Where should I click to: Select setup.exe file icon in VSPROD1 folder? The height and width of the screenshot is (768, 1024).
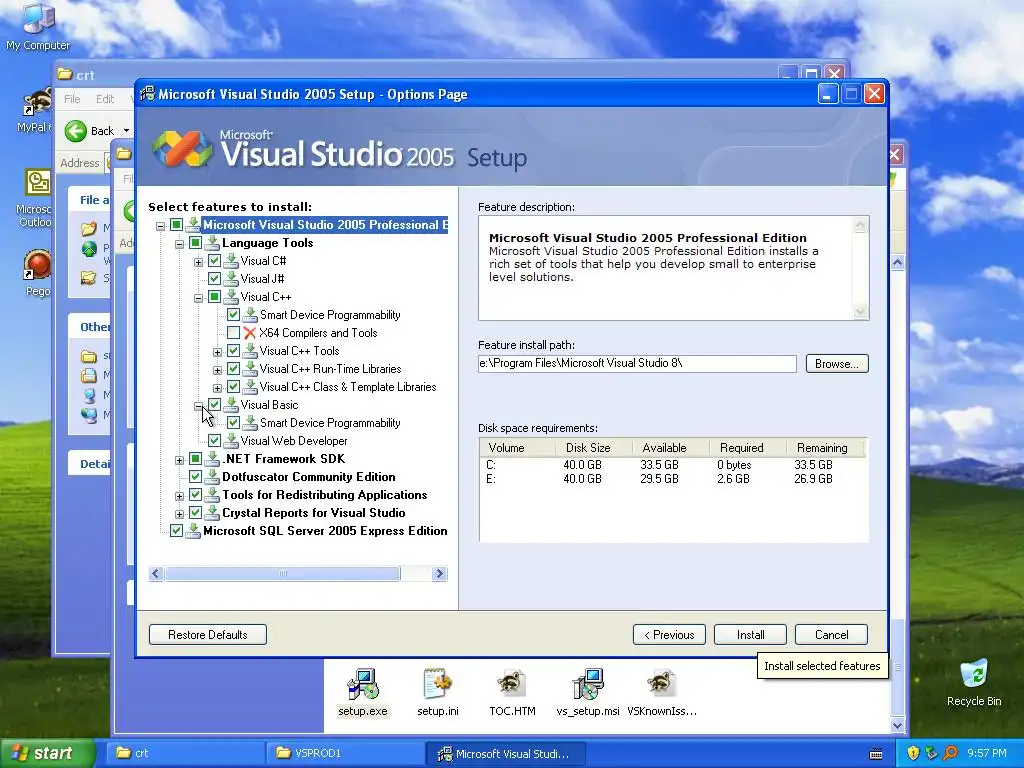pos(362,684)
